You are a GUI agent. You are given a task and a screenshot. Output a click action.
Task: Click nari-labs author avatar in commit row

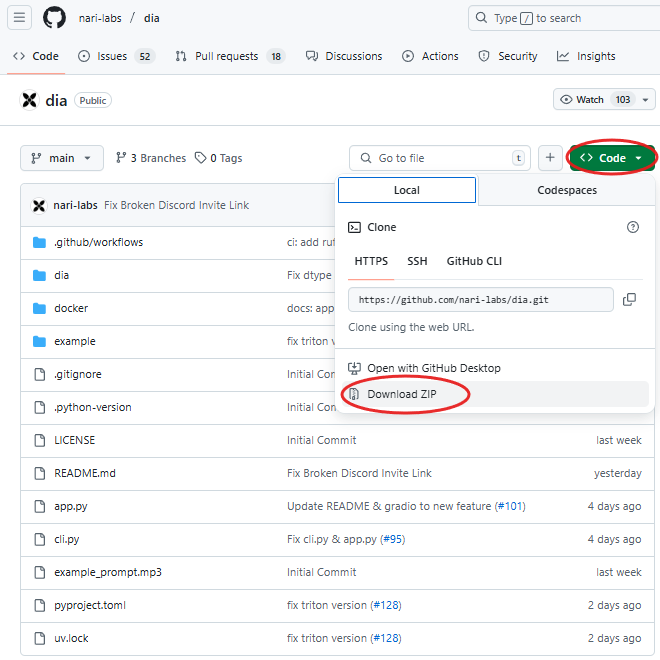pyautogui.click(x=39, y=205)
